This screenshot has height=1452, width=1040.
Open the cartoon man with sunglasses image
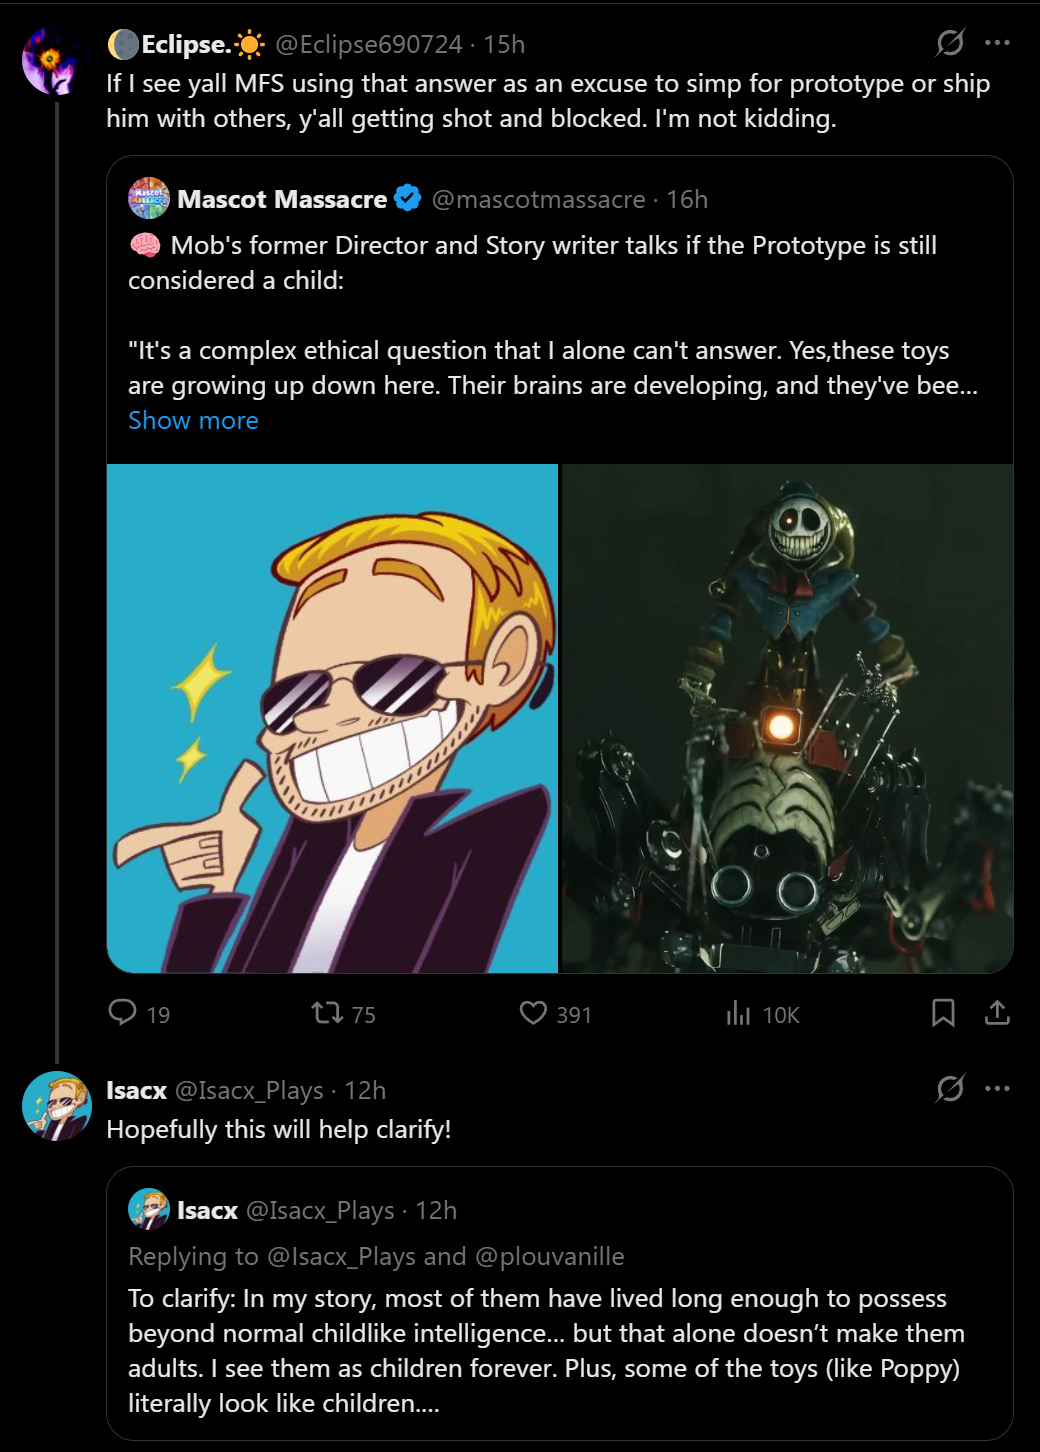tap(332, 718)
